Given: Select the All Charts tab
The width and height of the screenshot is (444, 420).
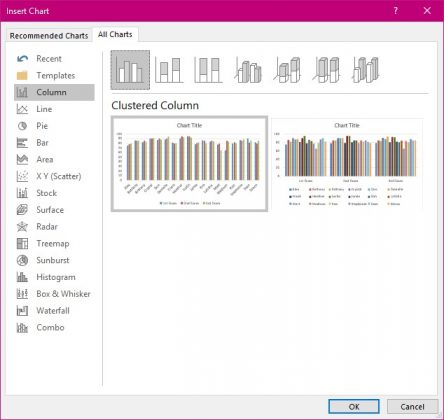Looking at the screenshot, I should click(x=115, y=34).
